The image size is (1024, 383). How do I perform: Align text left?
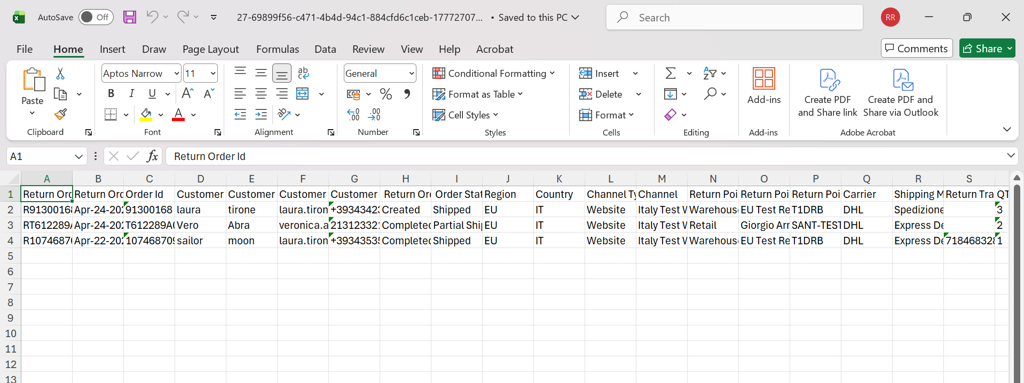click(240, 94)
